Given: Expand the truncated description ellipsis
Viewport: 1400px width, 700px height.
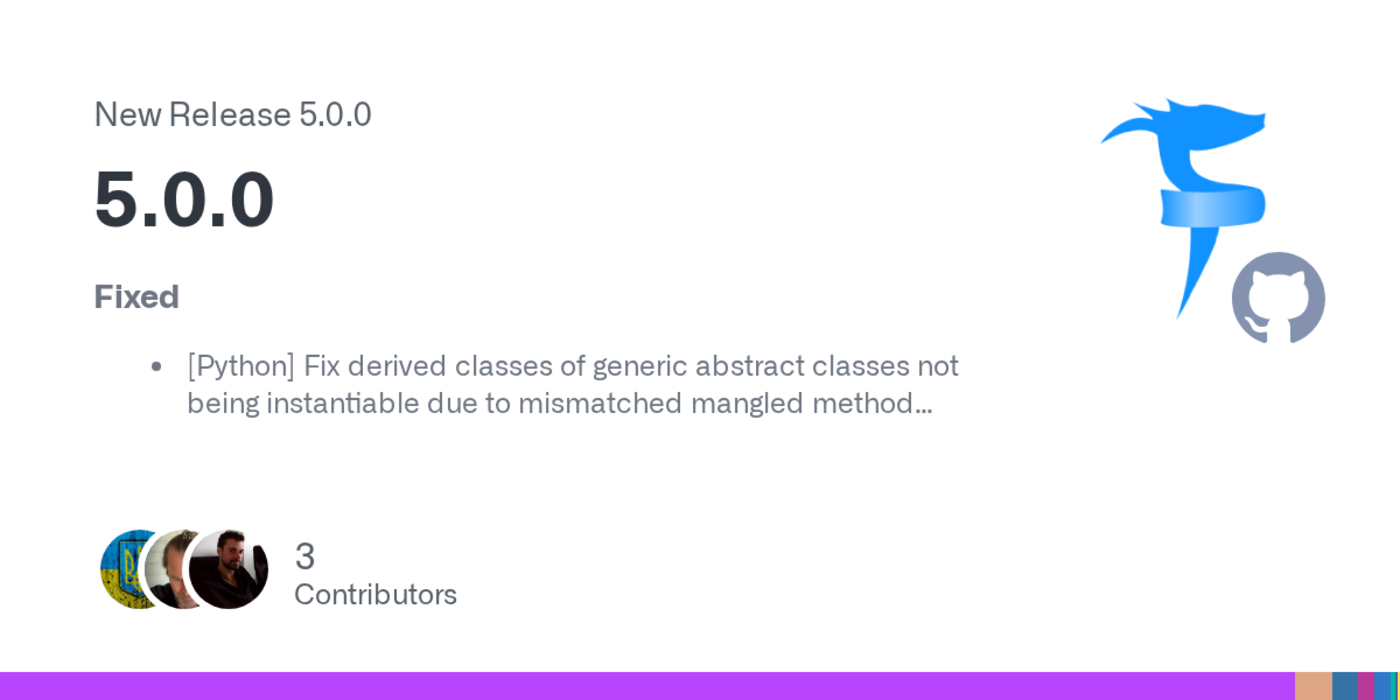Looking at the screenshot, I should point(923,404).
